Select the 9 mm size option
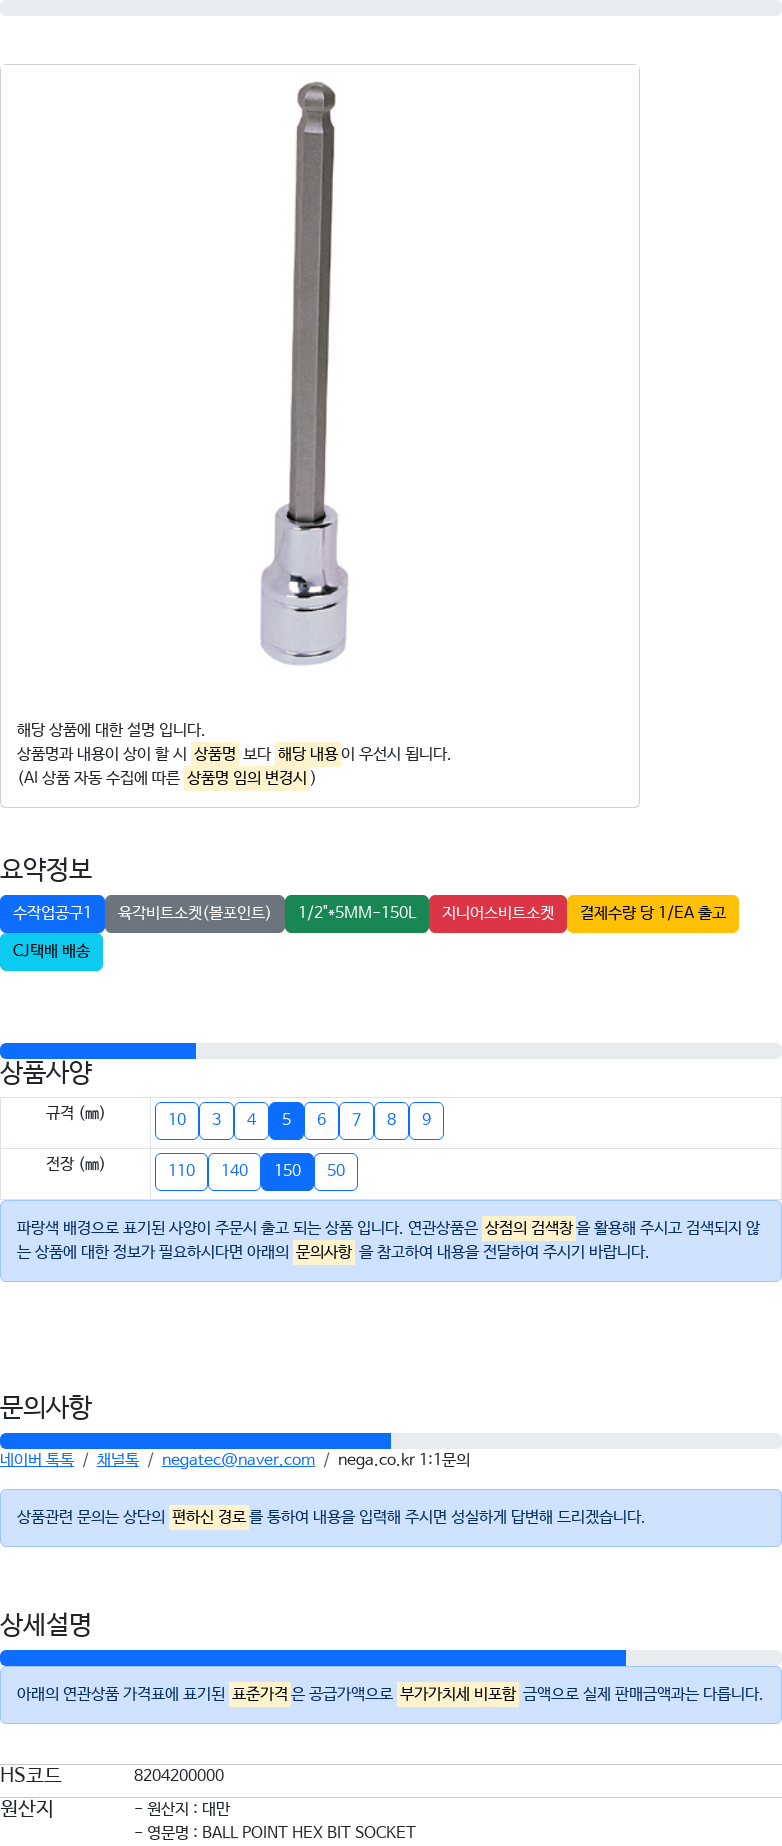Image resolution: width=782 pixels, height=1846 pixels. (x=426, y=1120)
